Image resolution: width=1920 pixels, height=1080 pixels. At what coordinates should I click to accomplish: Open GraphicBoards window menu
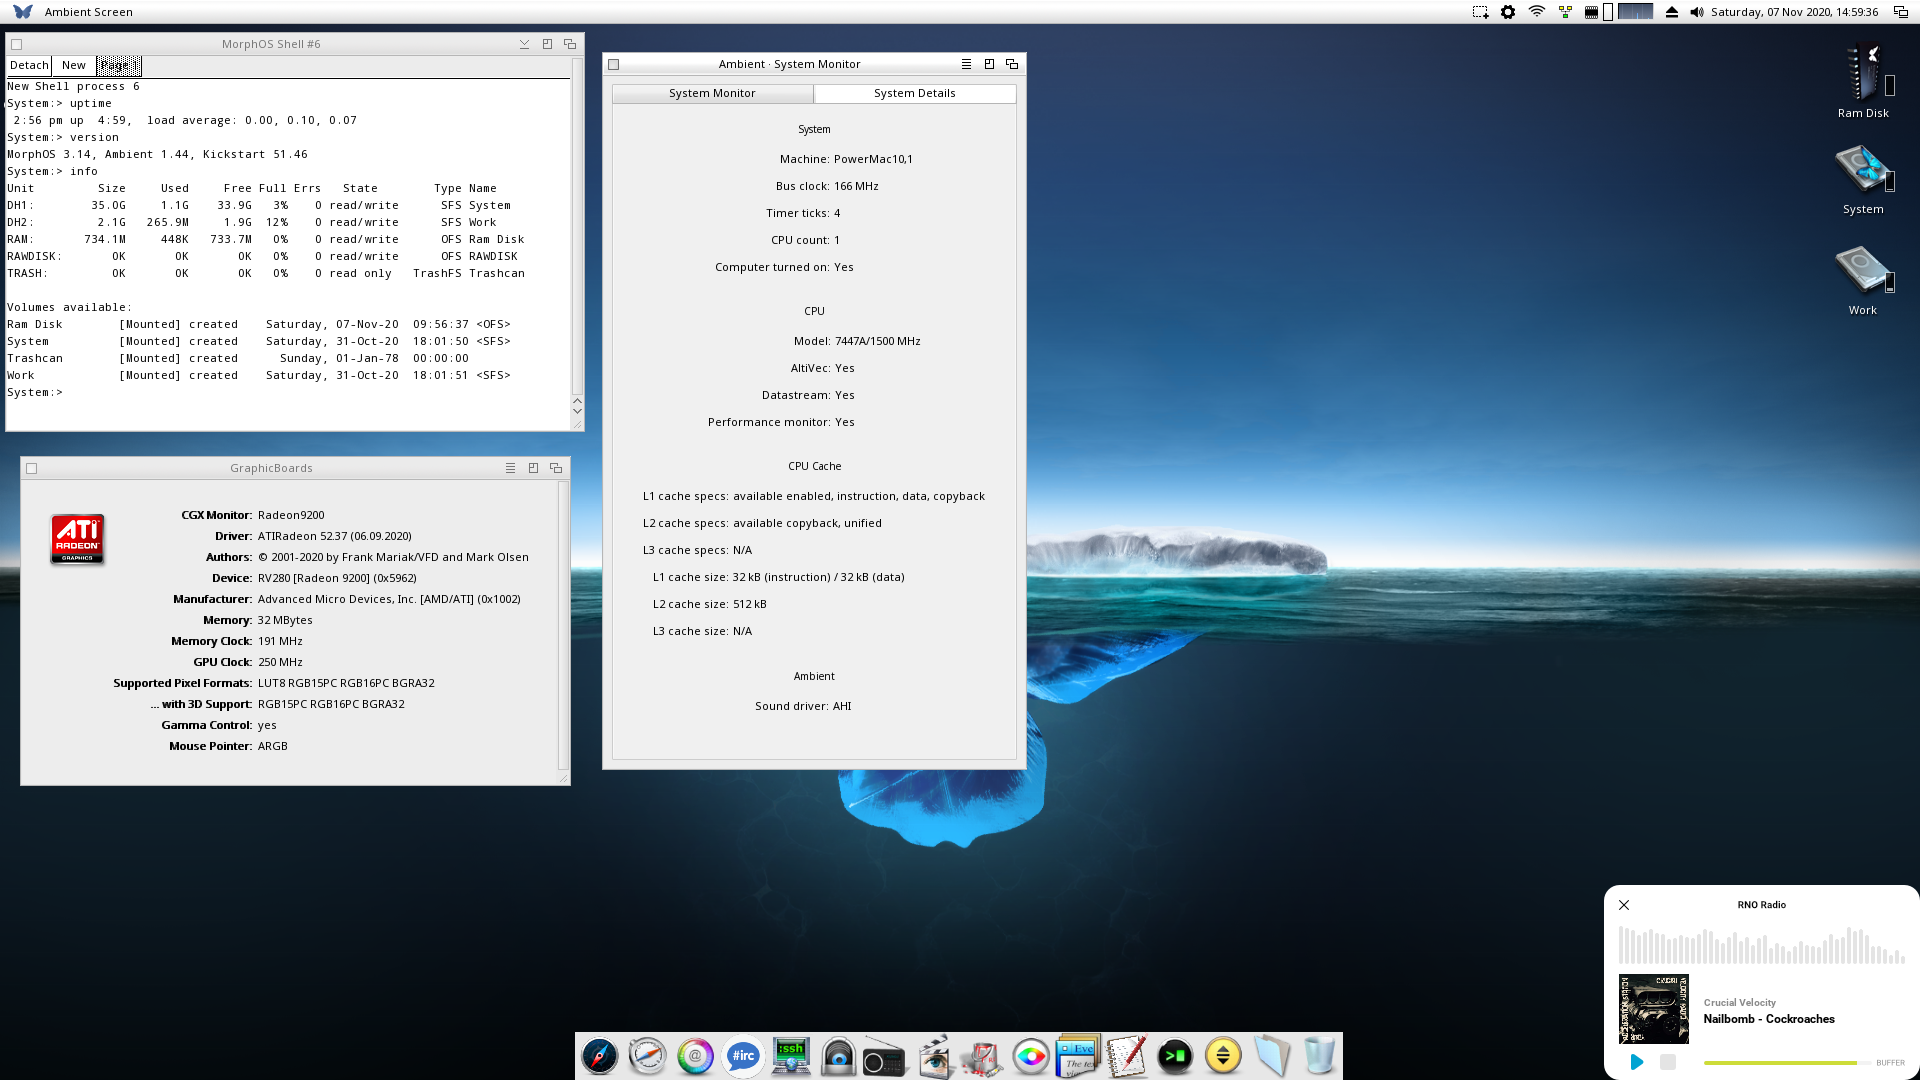click(x=512, y=467)
